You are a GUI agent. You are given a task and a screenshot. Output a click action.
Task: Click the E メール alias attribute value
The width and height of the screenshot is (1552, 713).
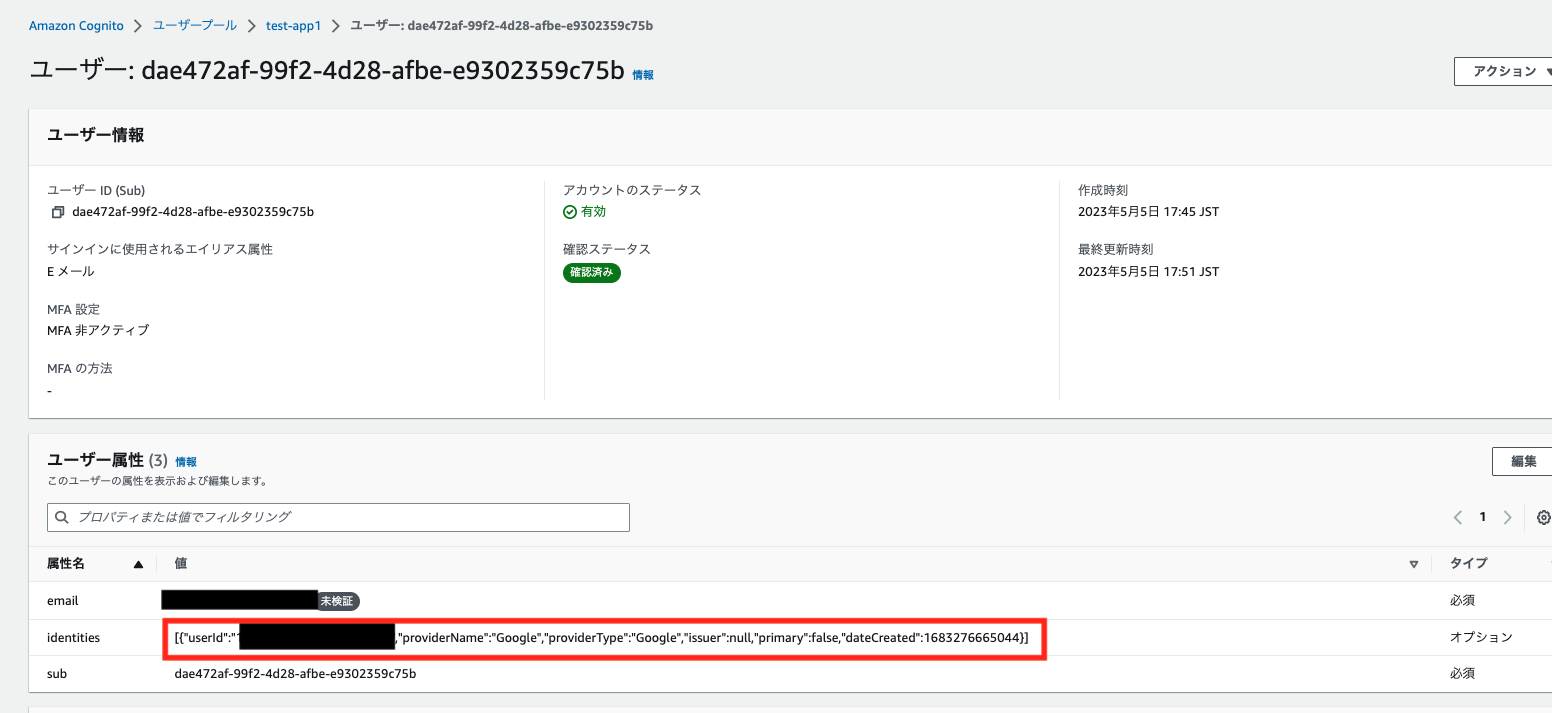[x=71, y=272]
